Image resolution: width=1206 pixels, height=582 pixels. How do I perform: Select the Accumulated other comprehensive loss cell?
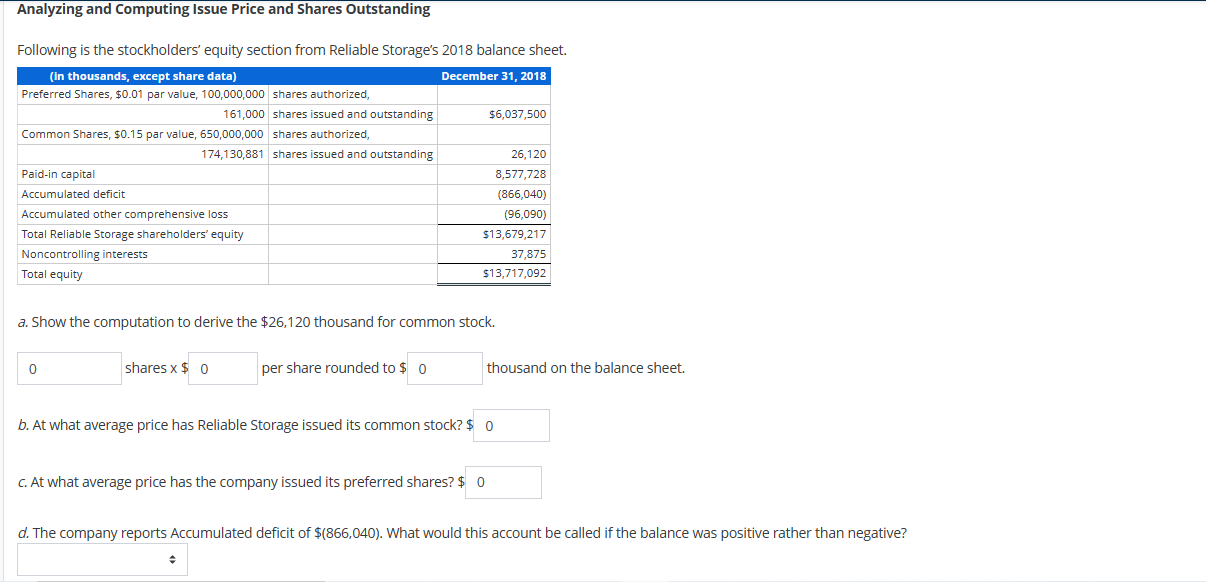pos(141,214)
